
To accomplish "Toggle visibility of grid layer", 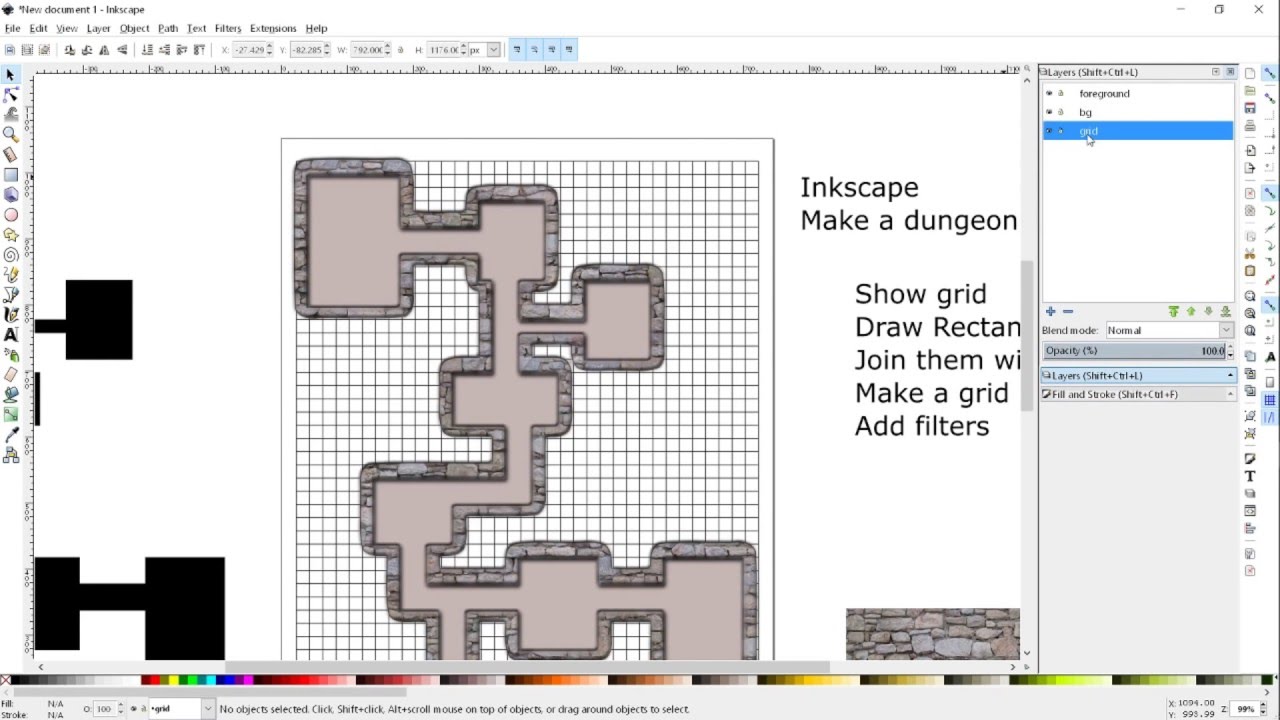I will 1049,131.
